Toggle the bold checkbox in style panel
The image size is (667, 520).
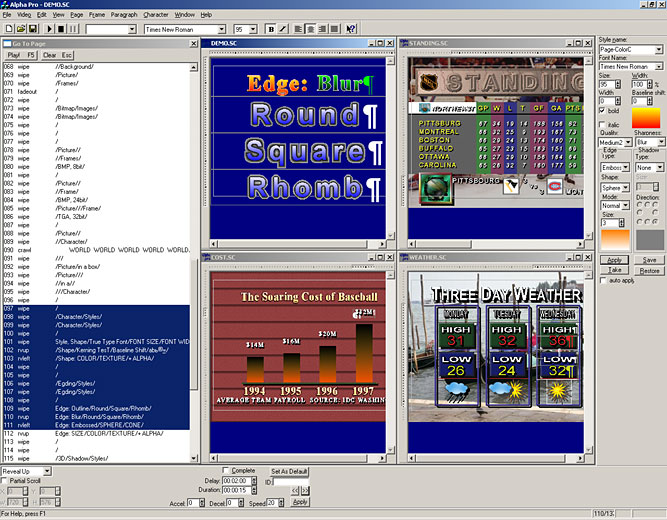(602, 110)
